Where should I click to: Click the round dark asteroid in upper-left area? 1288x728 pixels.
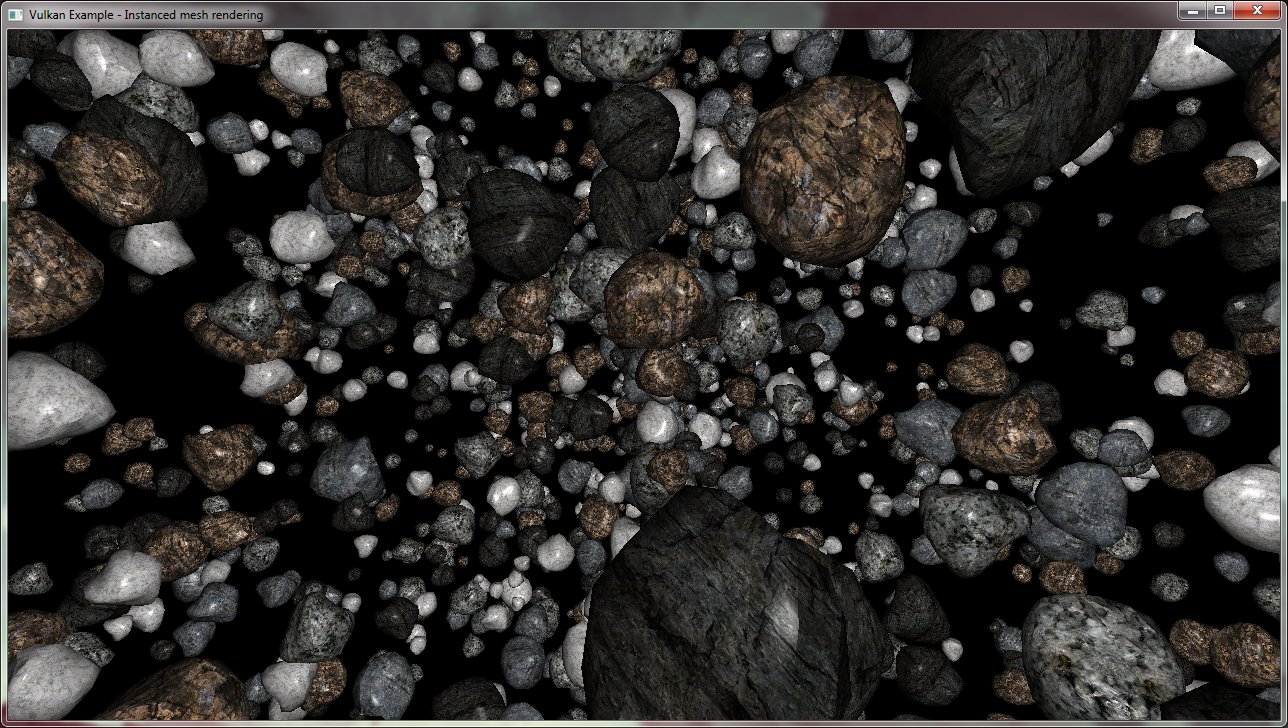[370, 162]
